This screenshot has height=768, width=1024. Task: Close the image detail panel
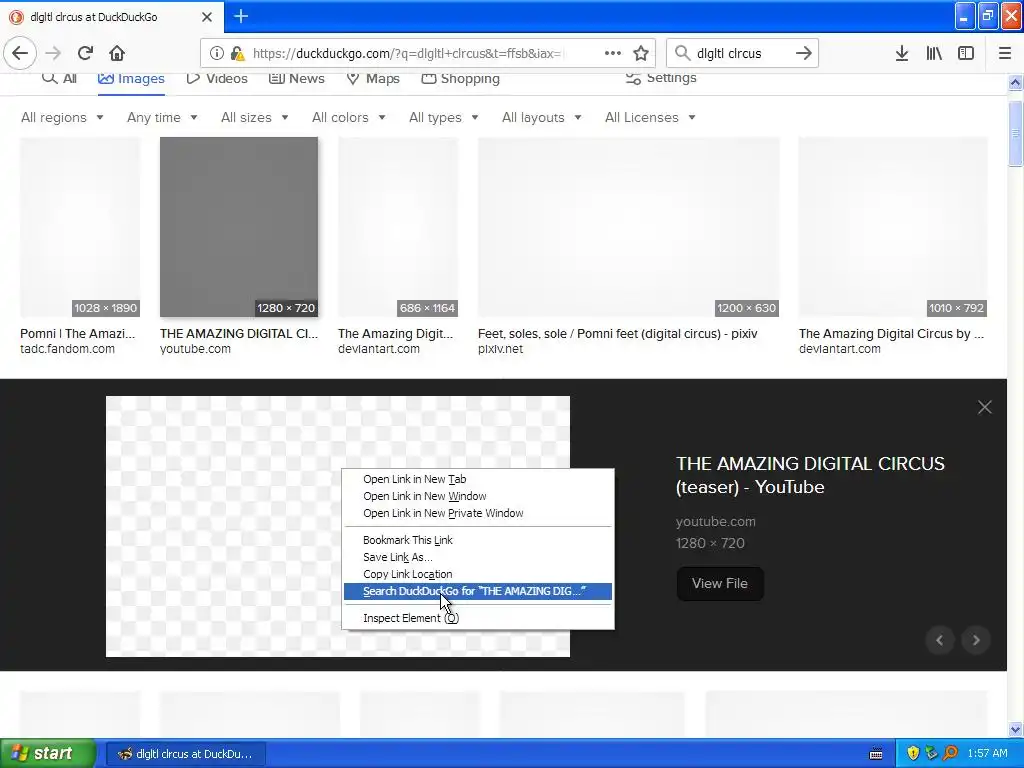pos(984,407)
